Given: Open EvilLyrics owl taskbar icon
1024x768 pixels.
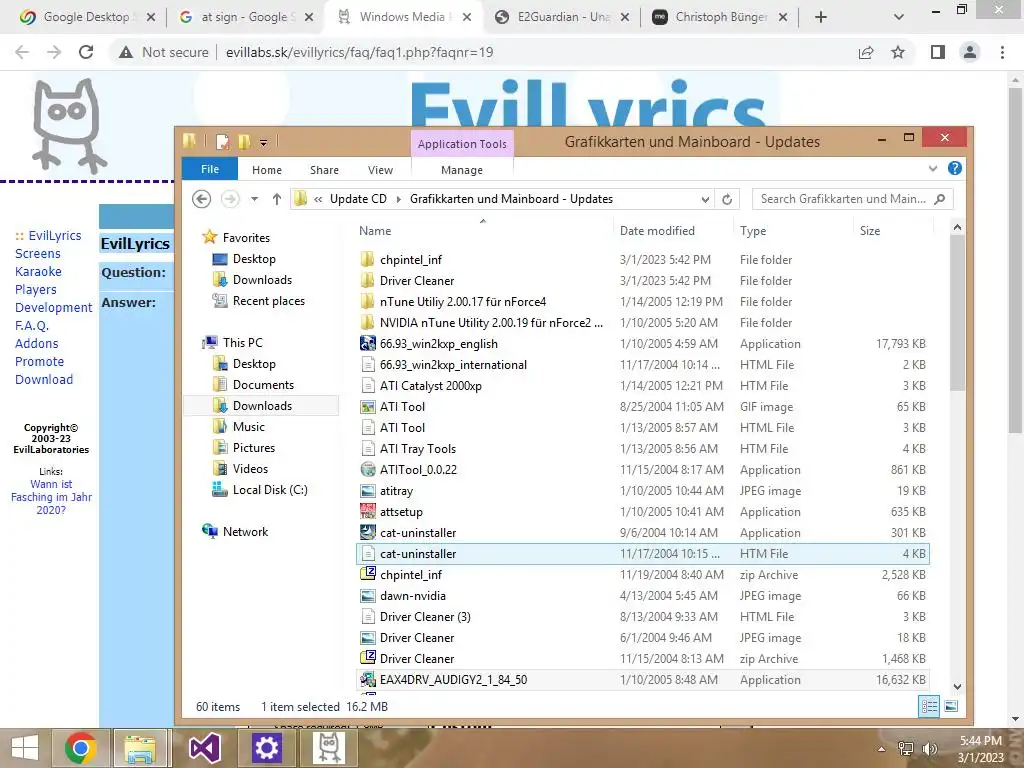Looking at the screenshot, I should 329,748.
